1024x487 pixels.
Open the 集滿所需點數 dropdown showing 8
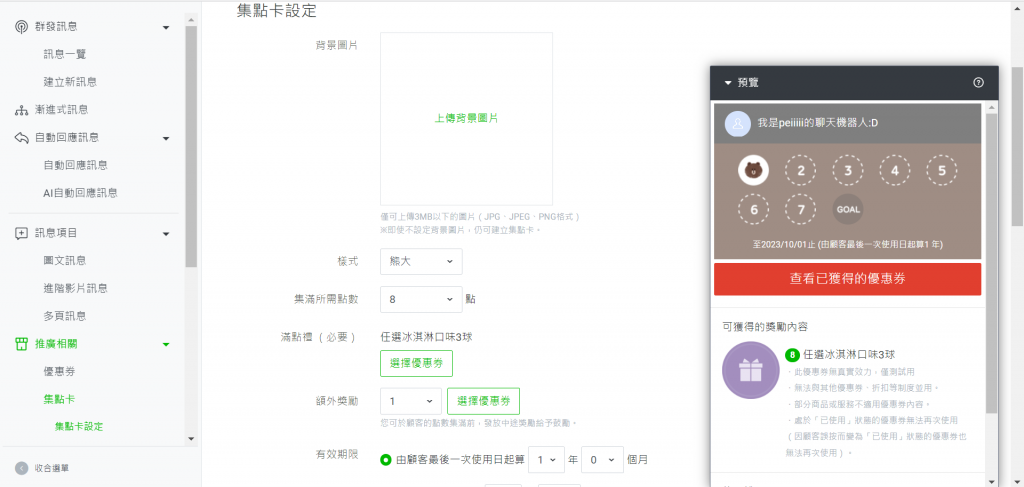[421, 300]
